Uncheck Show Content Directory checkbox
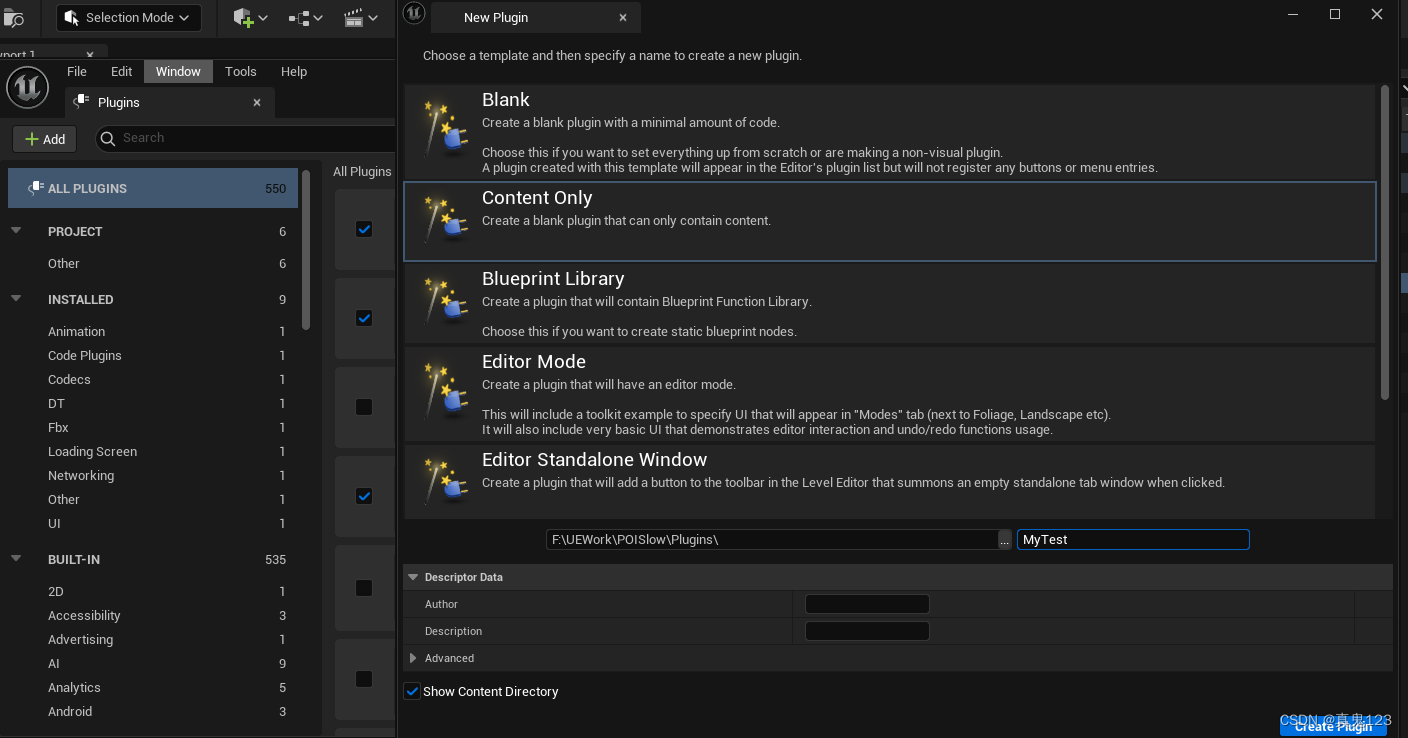The width and height of the screenshot is (1408, 738). (412, 691)
